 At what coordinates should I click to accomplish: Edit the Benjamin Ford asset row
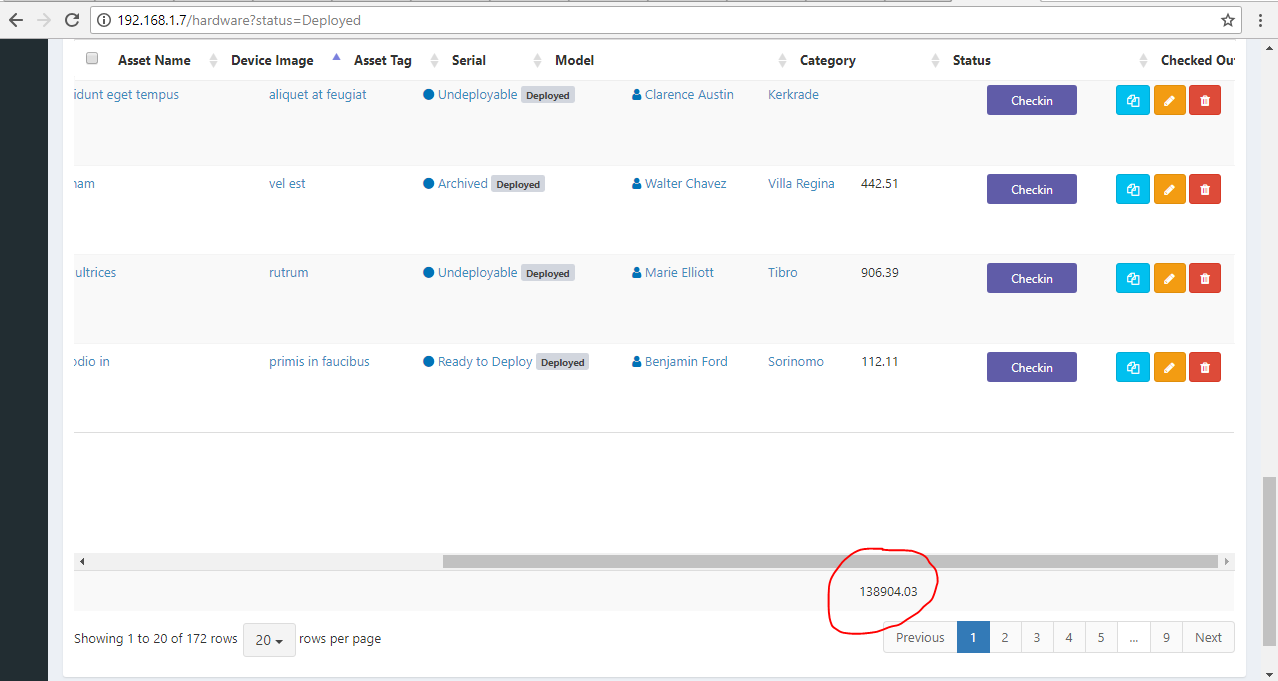coord(1169,367)
